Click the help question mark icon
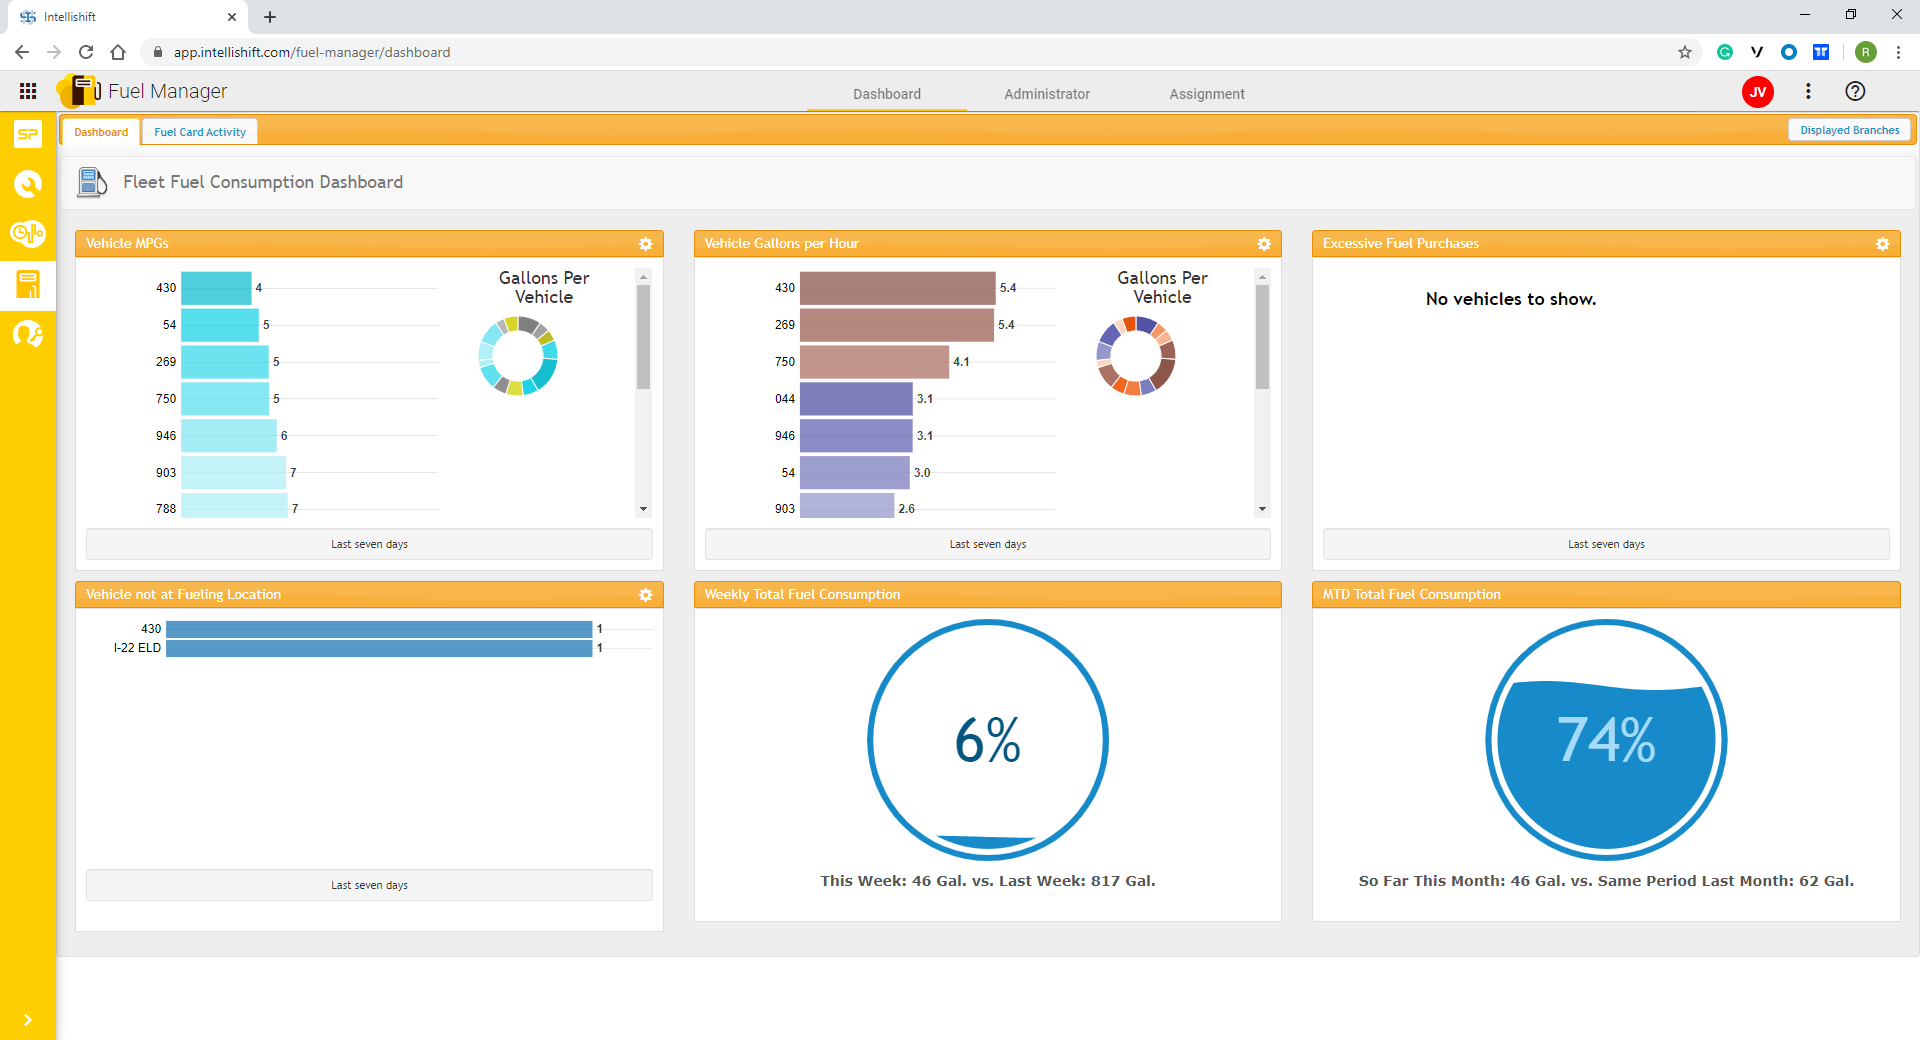This screenshot has height=1040, width=1920. tap(1855, 91)
